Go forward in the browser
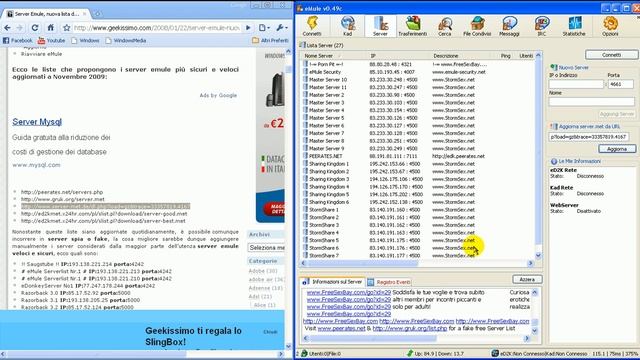640x360 pixels. [20, 28]
